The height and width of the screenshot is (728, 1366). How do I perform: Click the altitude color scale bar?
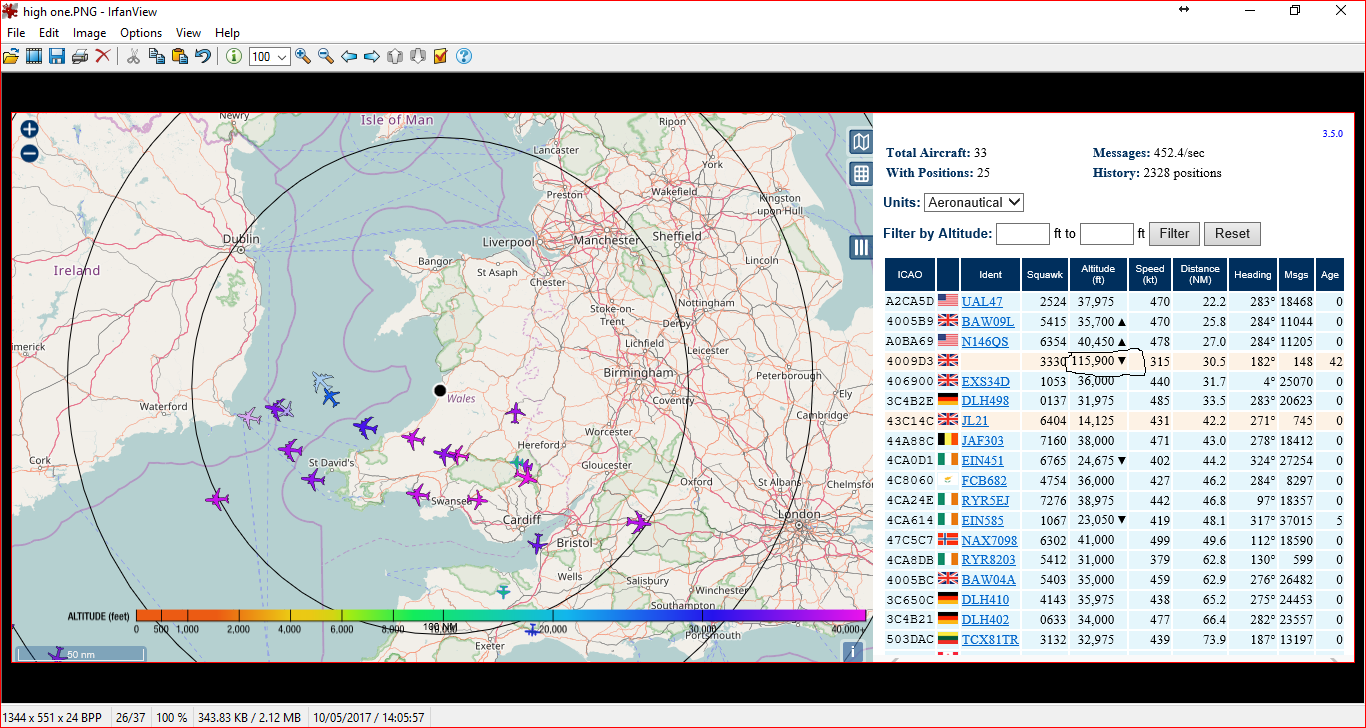tap(500, 615)
